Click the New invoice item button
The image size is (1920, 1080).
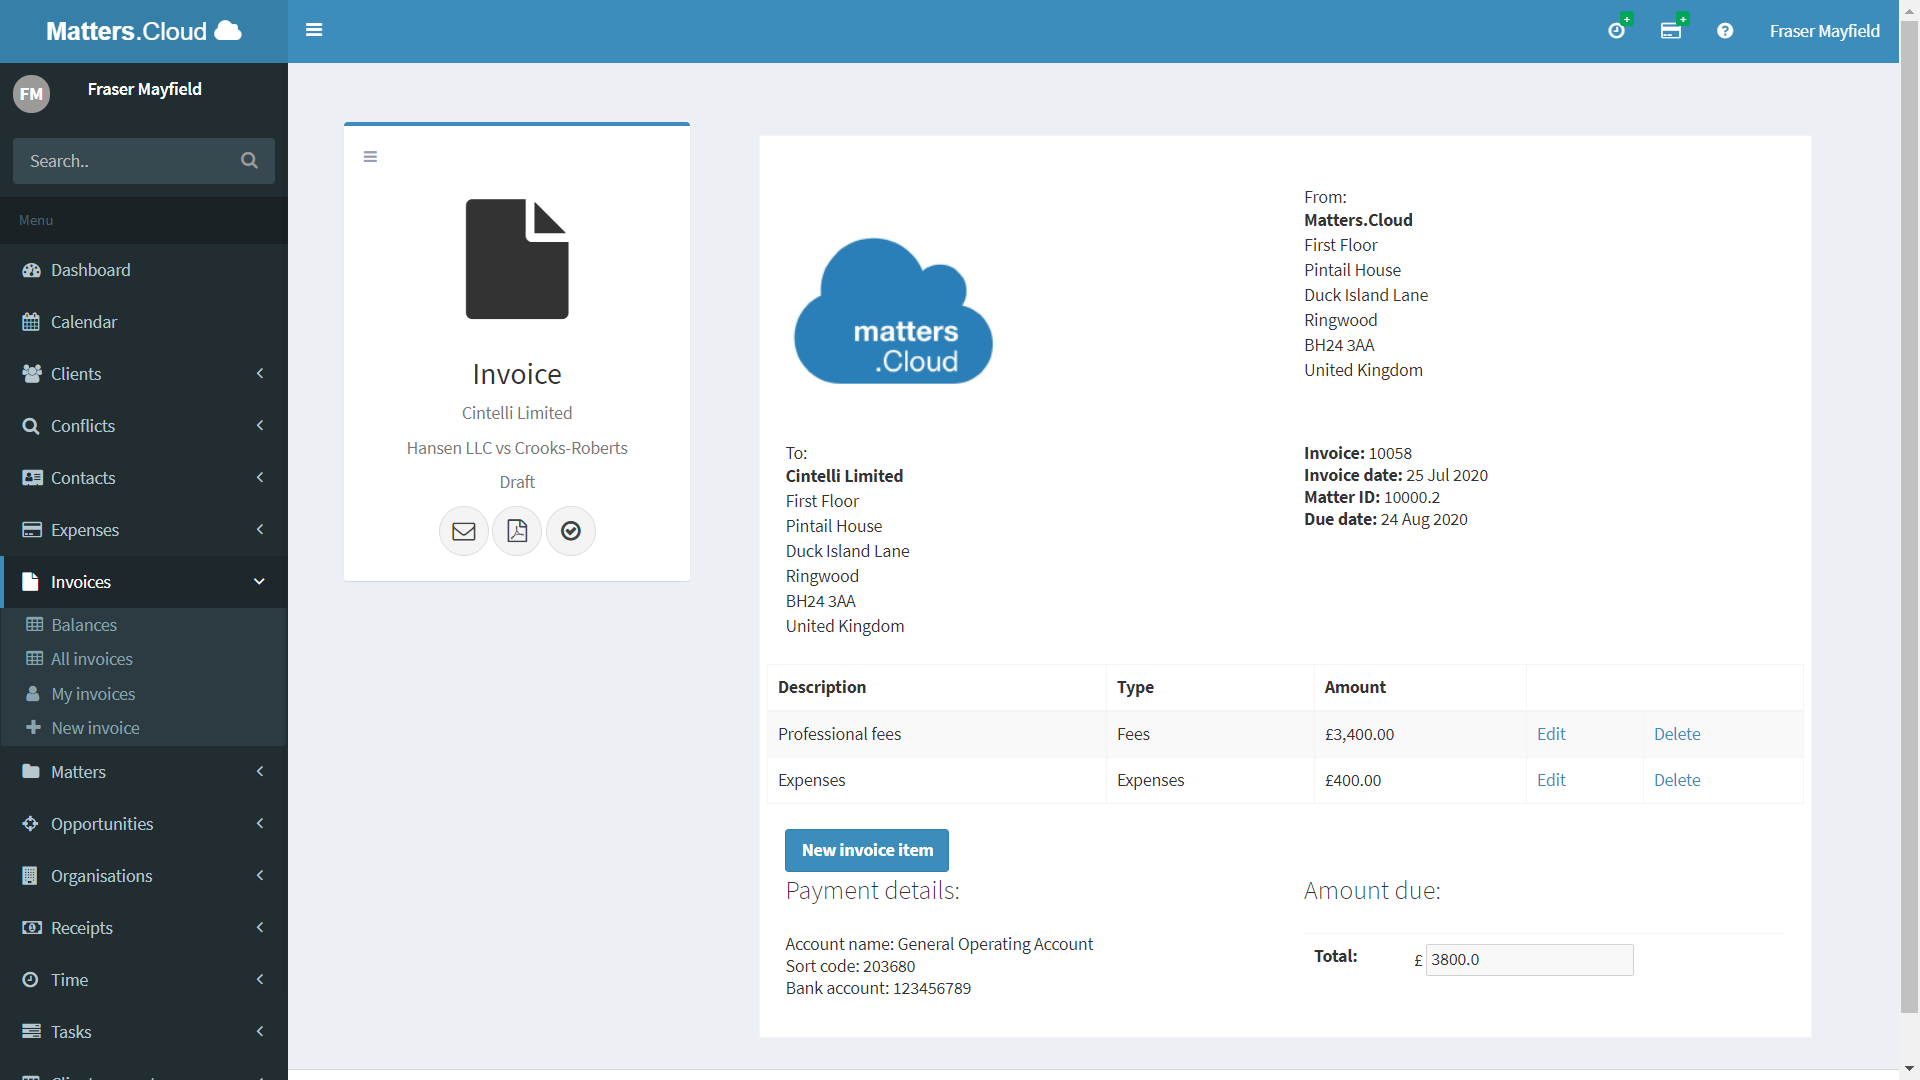coord(867,850)
